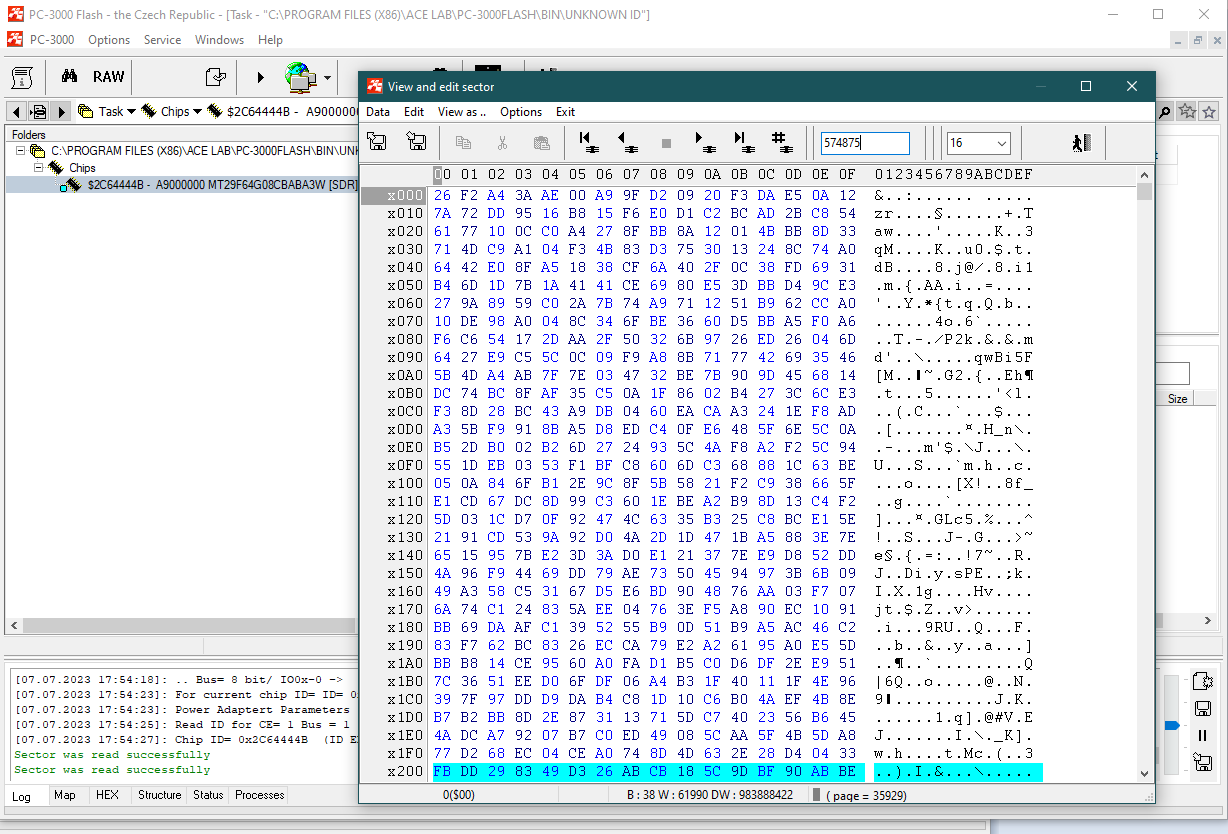Click the first disk save icon in sector editor
The image size is (1228, 834).
(x=377, y=143)
